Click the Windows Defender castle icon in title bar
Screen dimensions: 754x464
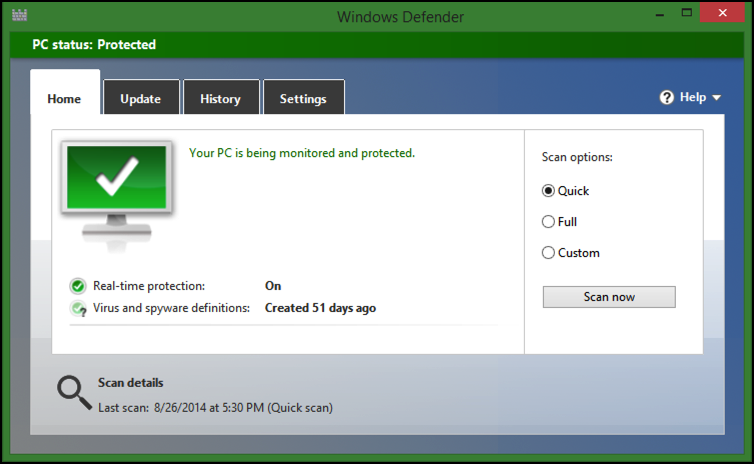click(x=19, y=15)
